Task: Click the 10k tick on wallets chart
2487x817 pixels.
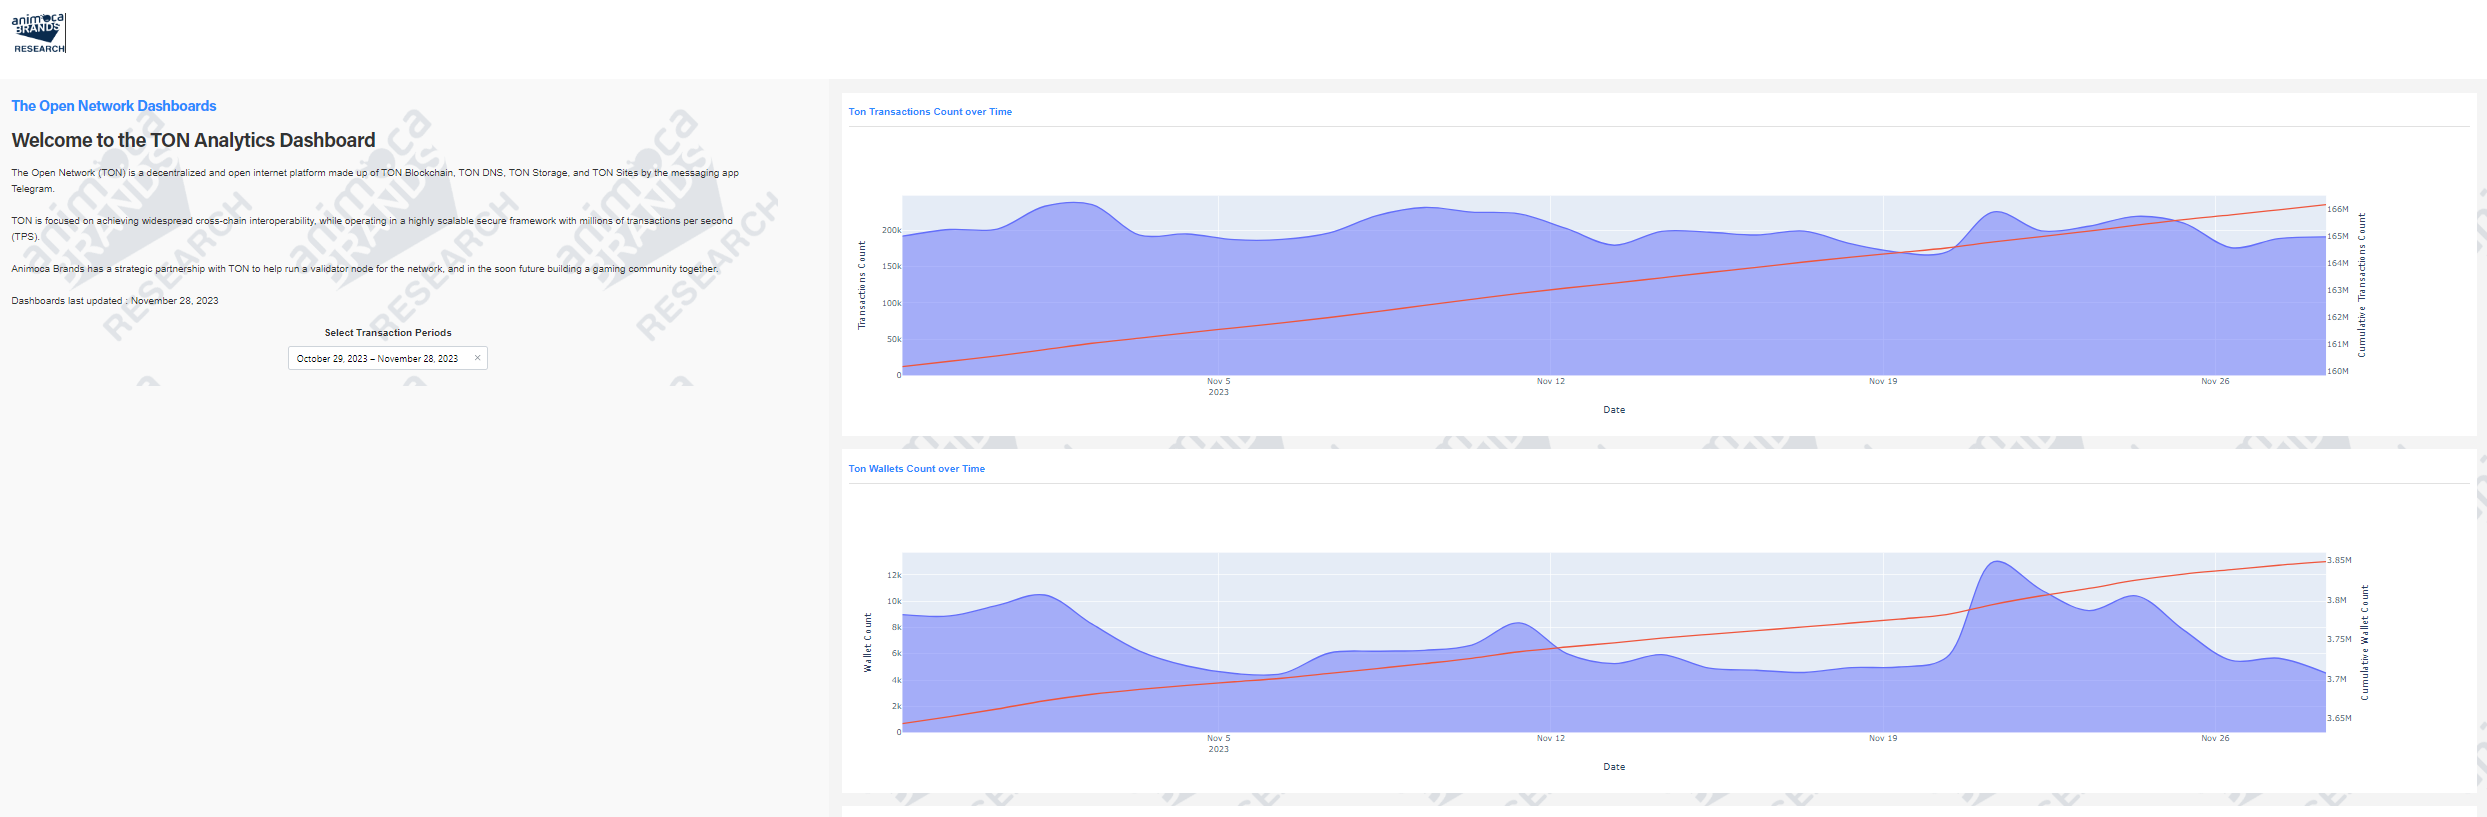Action: 894,601
